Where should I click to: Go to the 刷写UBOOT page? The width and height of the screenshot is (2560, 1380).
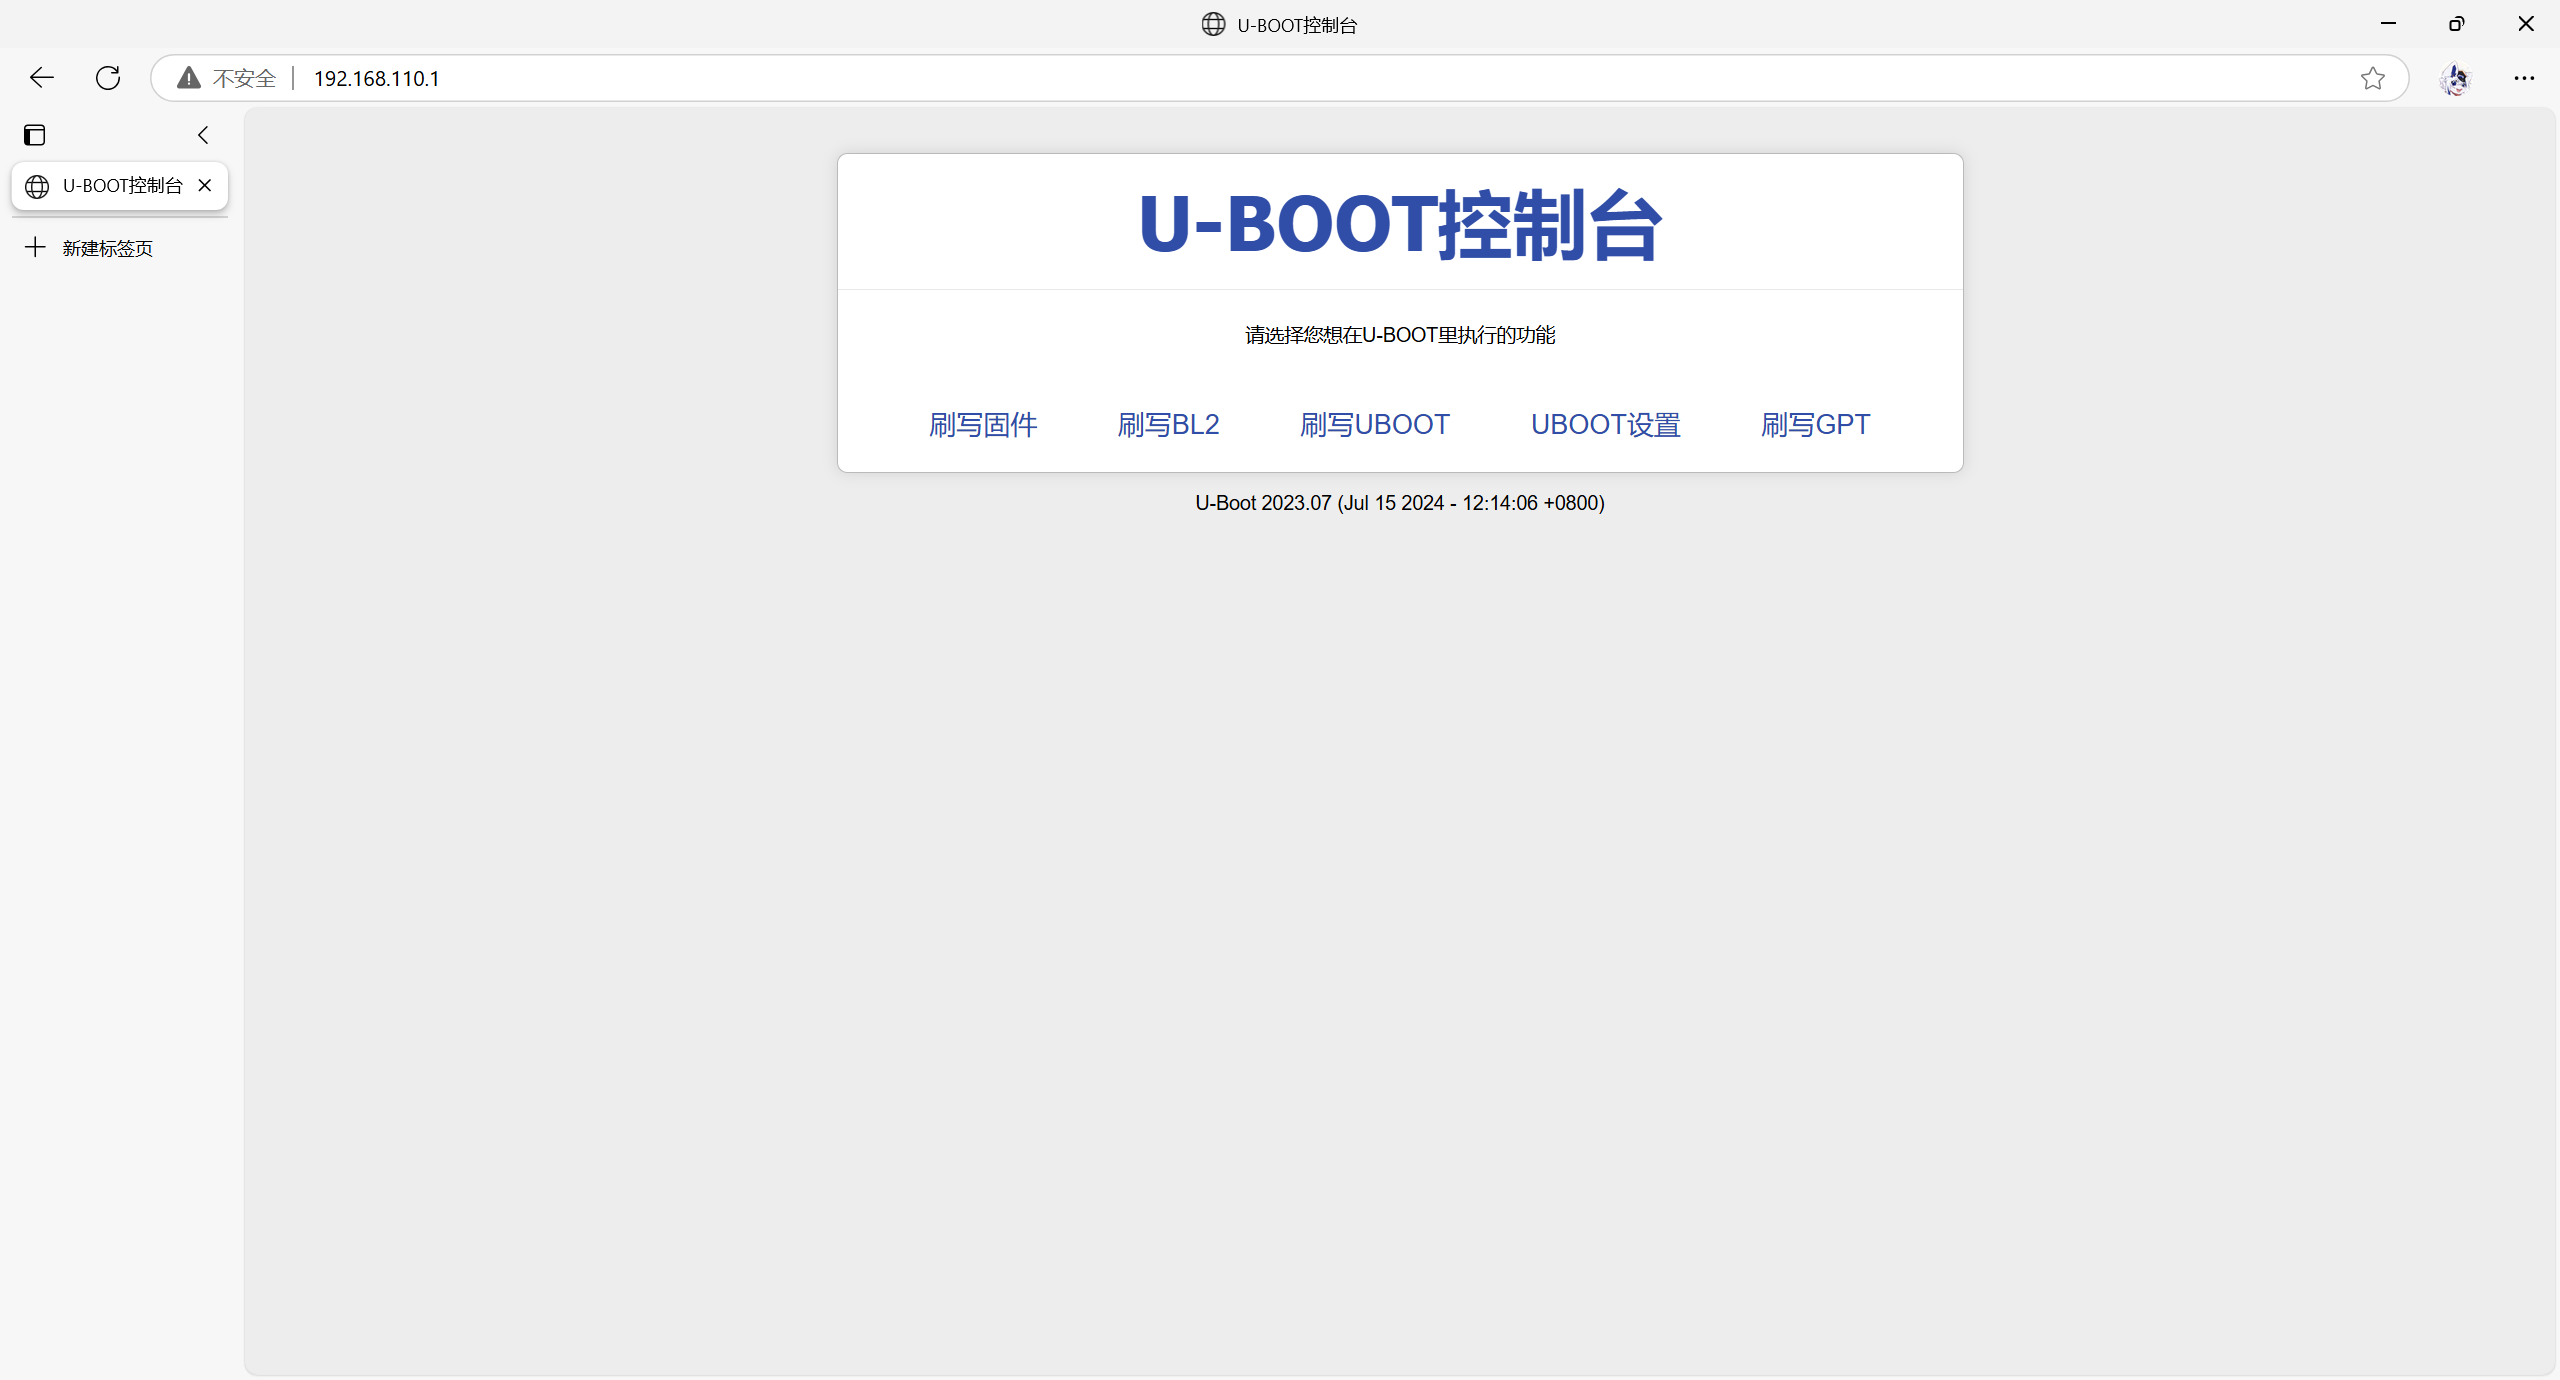[x=1374, y=425]
